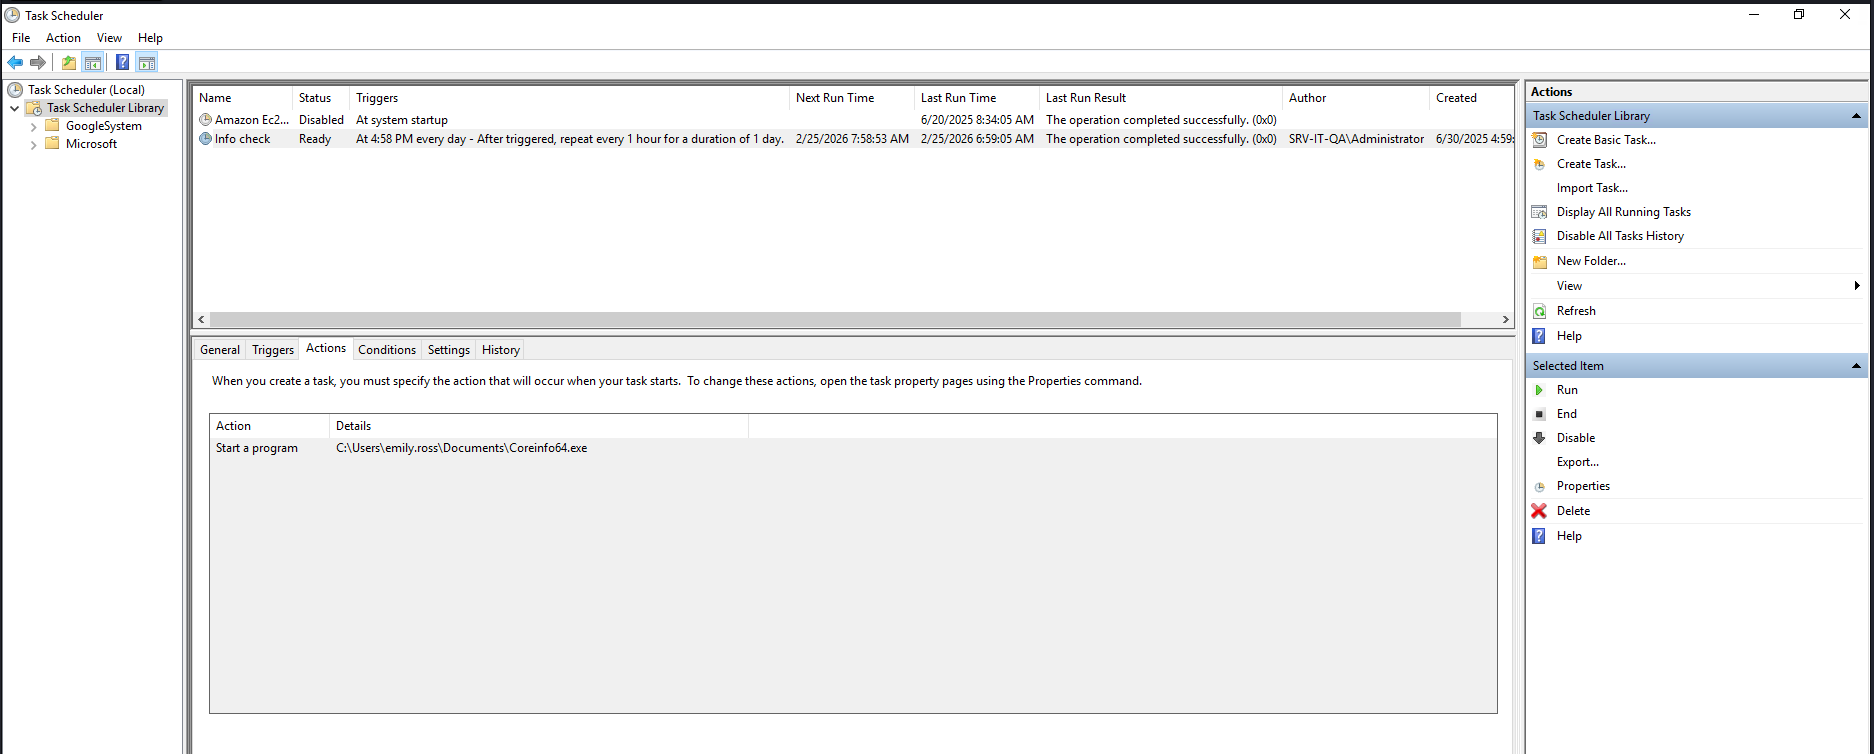Open the File menu
Image resolution: width=1874 pixels, height=754 pixels.
point(21,38)
